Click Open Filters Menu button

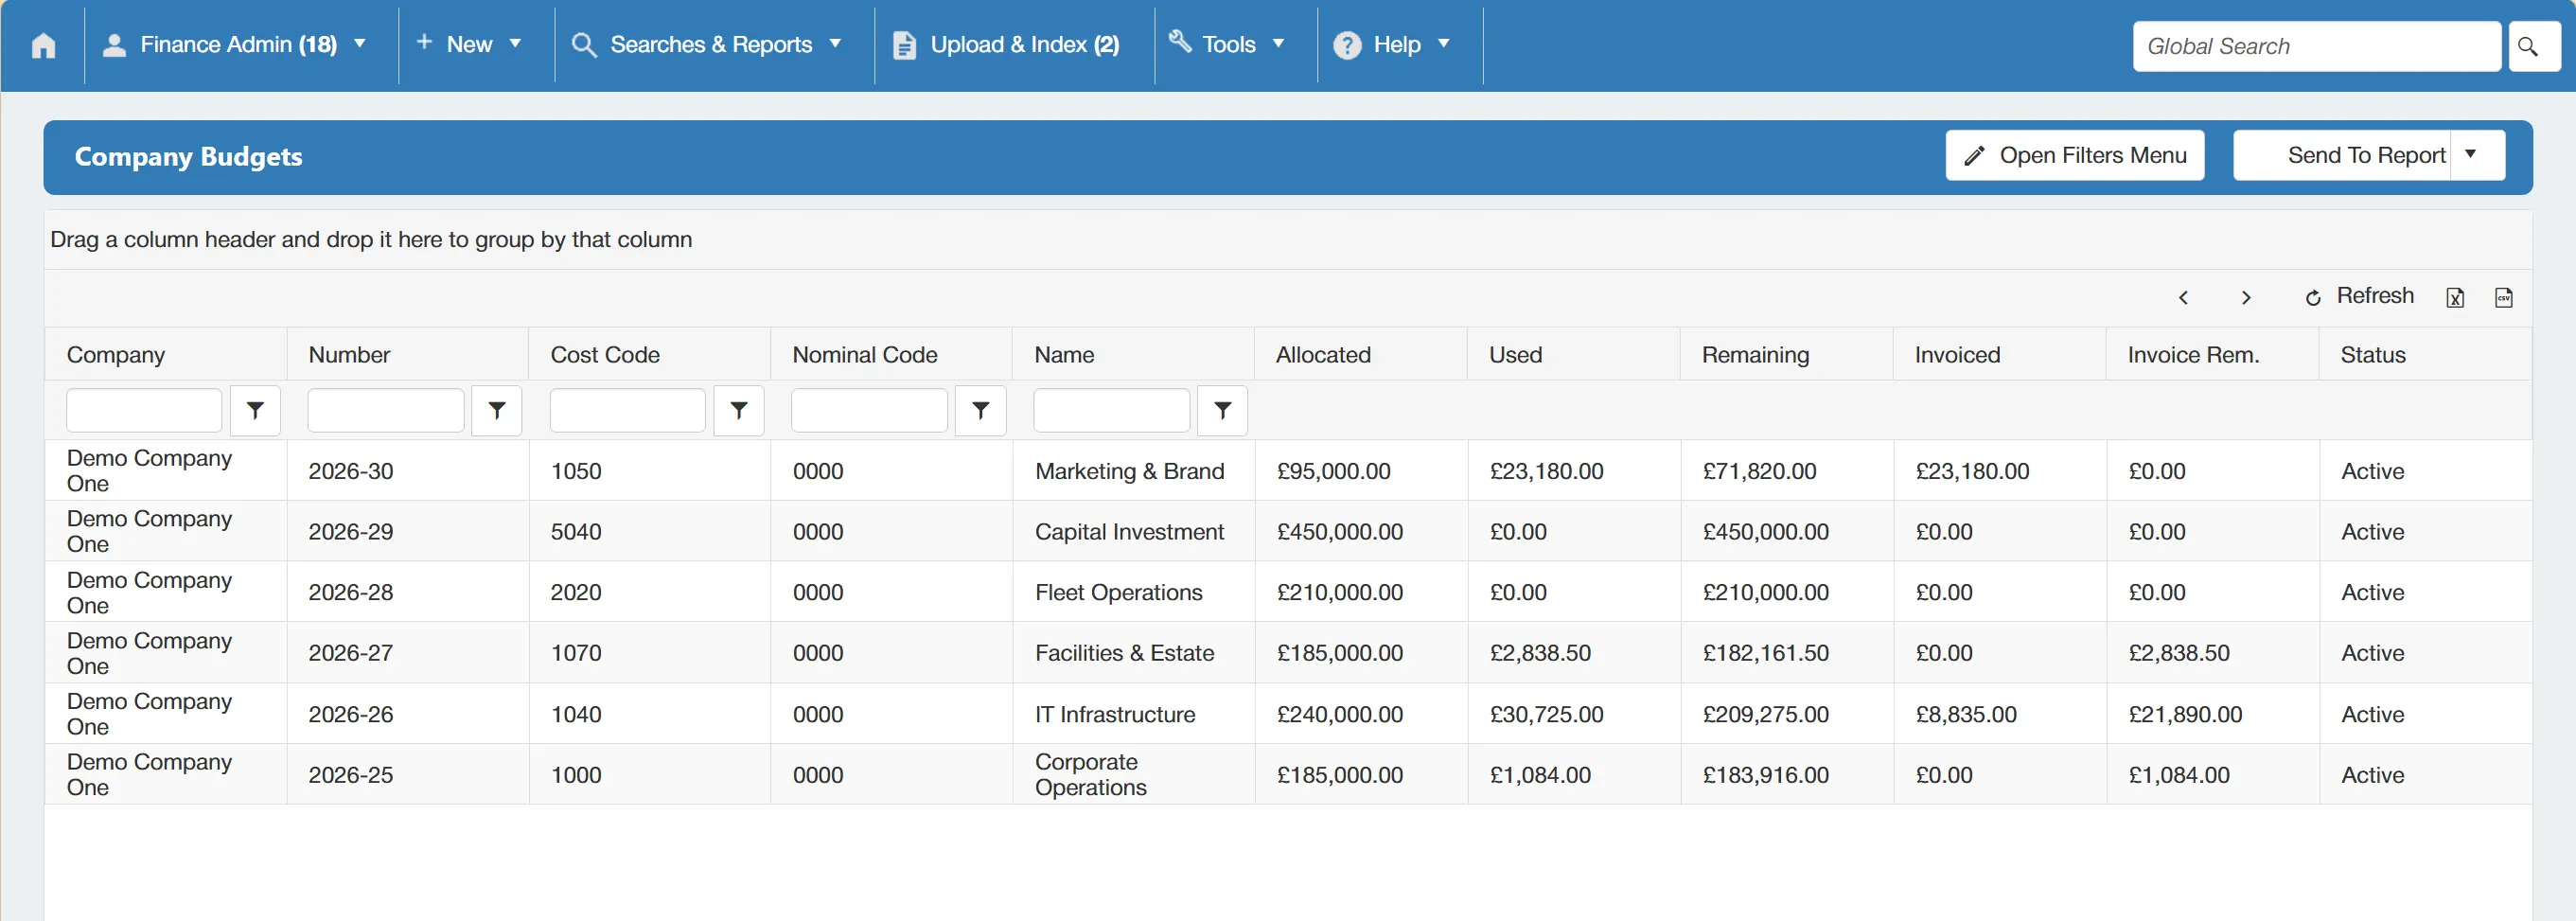pyautogui.click(x=2075, y=155)
